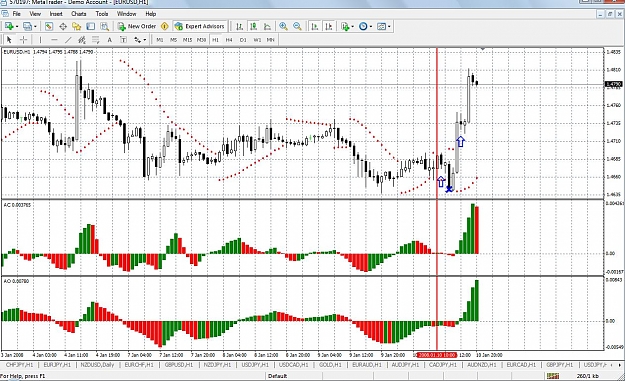Expand the Profiles dropdown arrow

click(x=35, y=27)
